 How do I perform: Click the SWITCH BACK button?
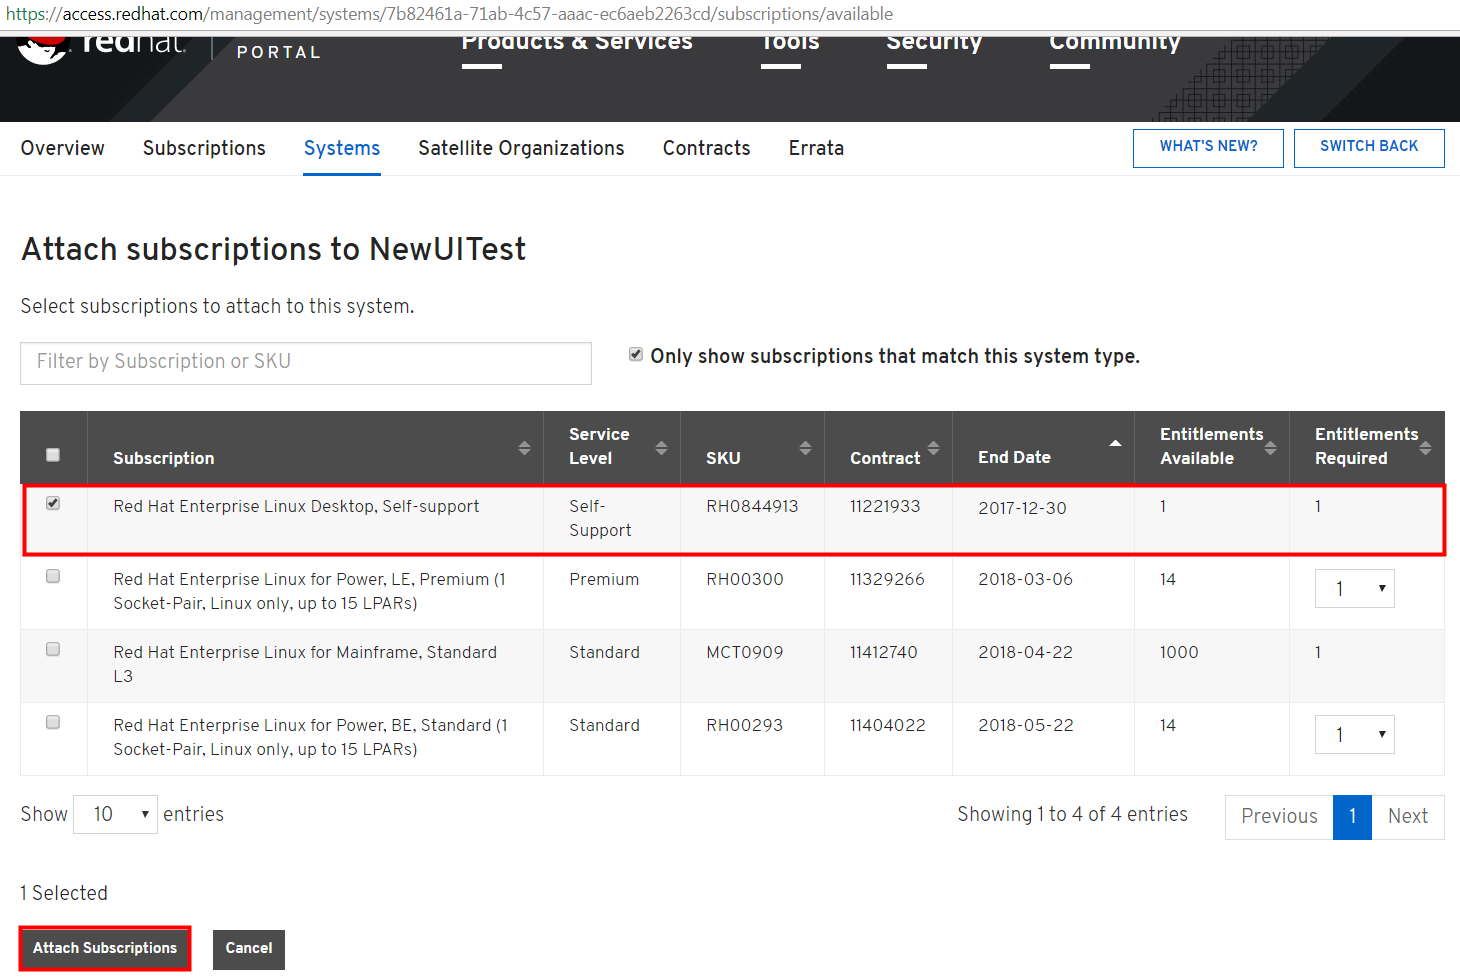pyautogui.click(x=1369, y=148)
